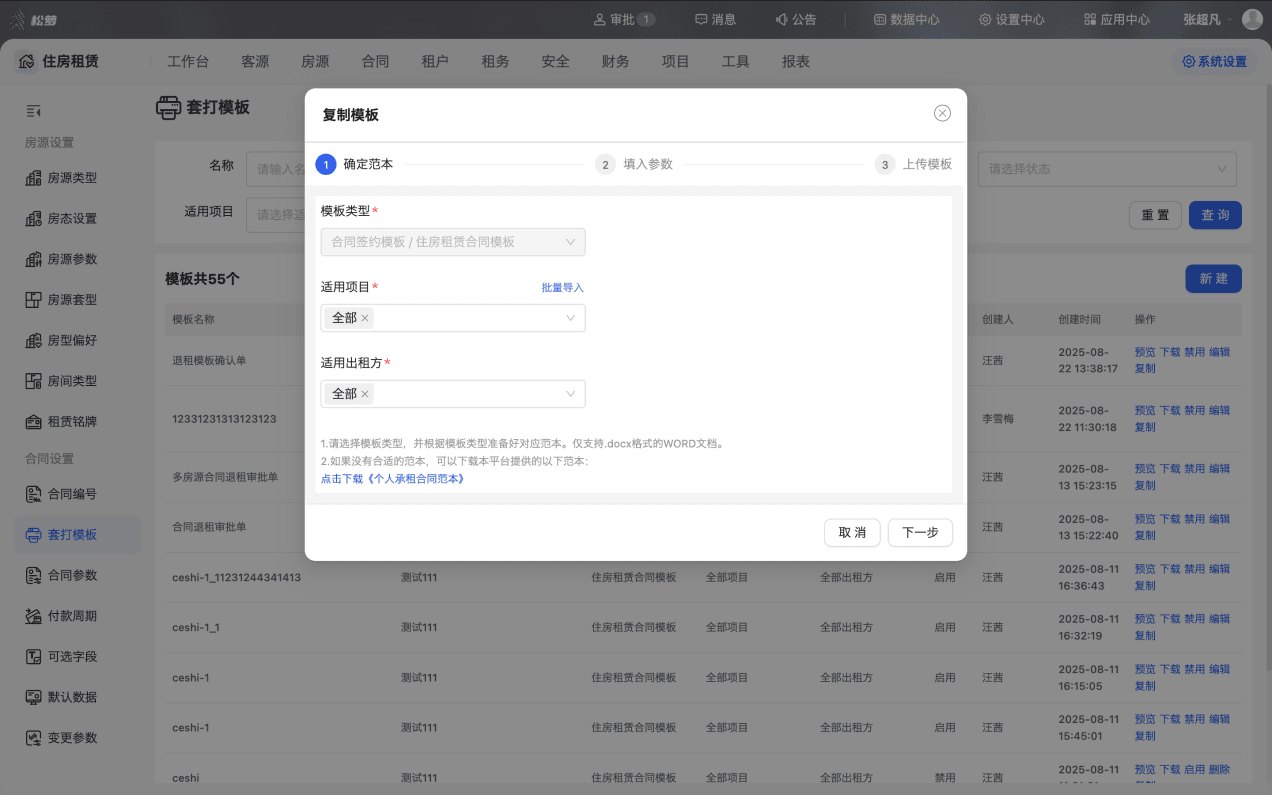The height and width of the screenshot is (795, 1272).
Task: Close the 复制模板 dialog with X icon
Action: (x=942, y=113)
